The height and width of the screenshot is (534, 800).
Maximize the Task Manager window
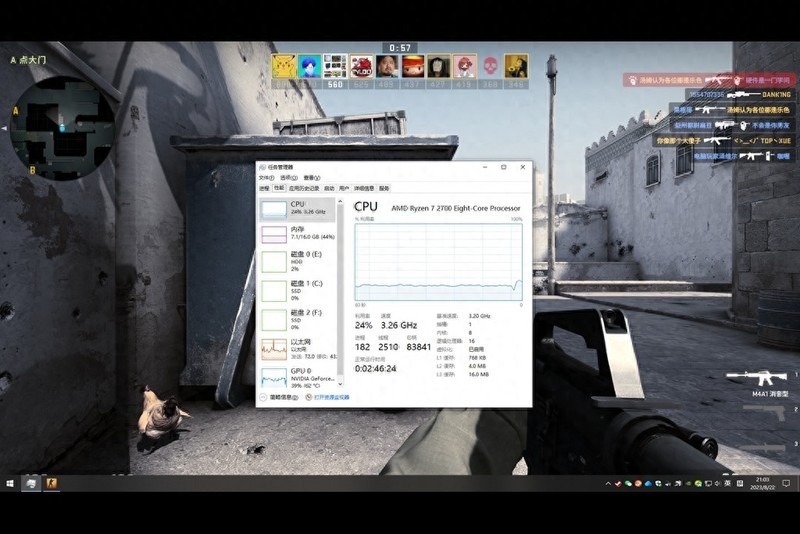click(x=504, y=167)
